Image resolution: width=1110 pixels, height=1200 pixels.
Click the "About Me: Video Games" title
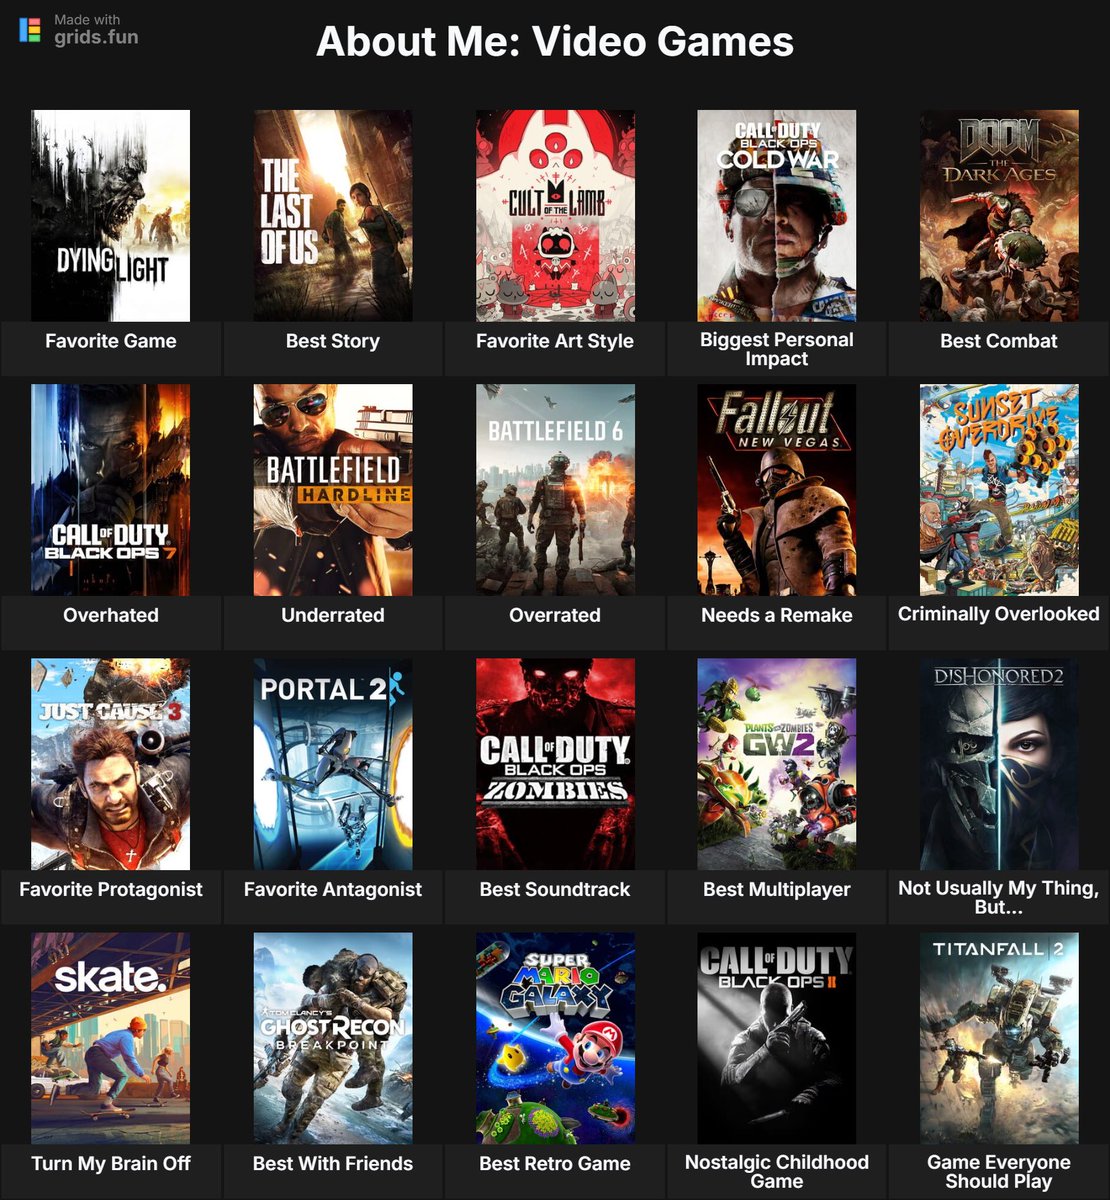coord(555,42)
